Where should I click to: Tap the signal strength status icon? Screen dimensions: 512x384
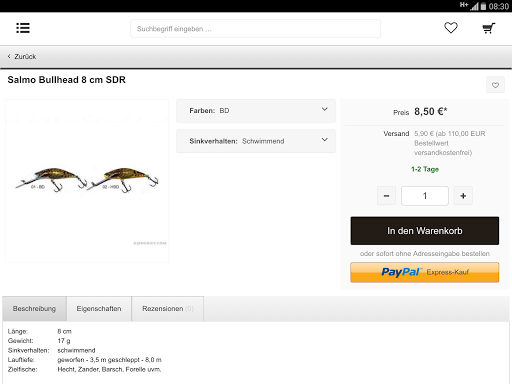[x=474, y=6]
